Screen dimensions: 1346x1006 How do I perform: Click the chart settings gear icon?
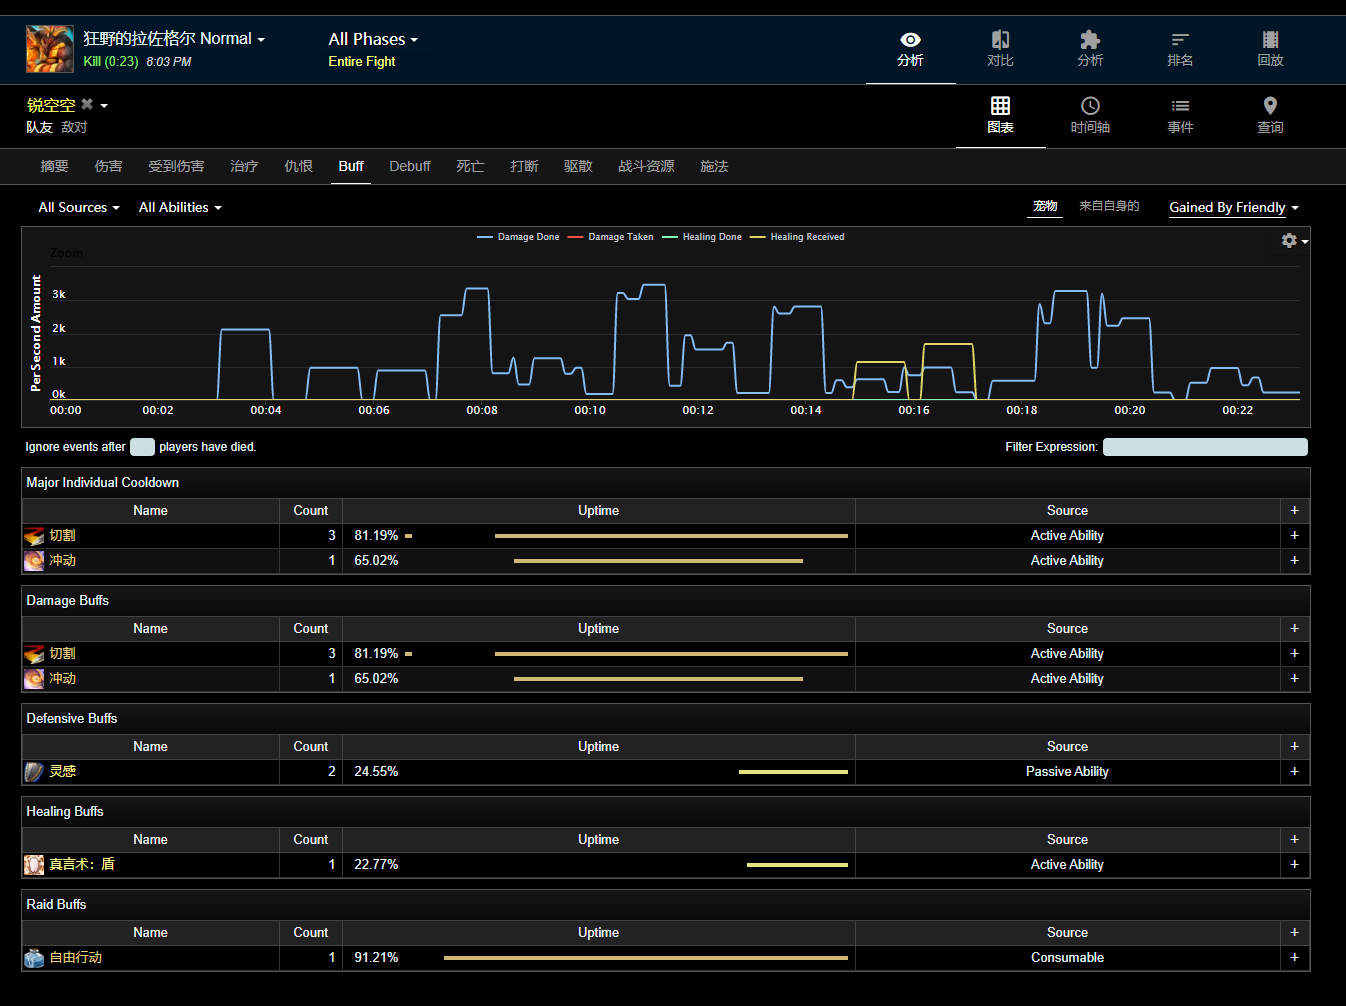[1289, 240]
